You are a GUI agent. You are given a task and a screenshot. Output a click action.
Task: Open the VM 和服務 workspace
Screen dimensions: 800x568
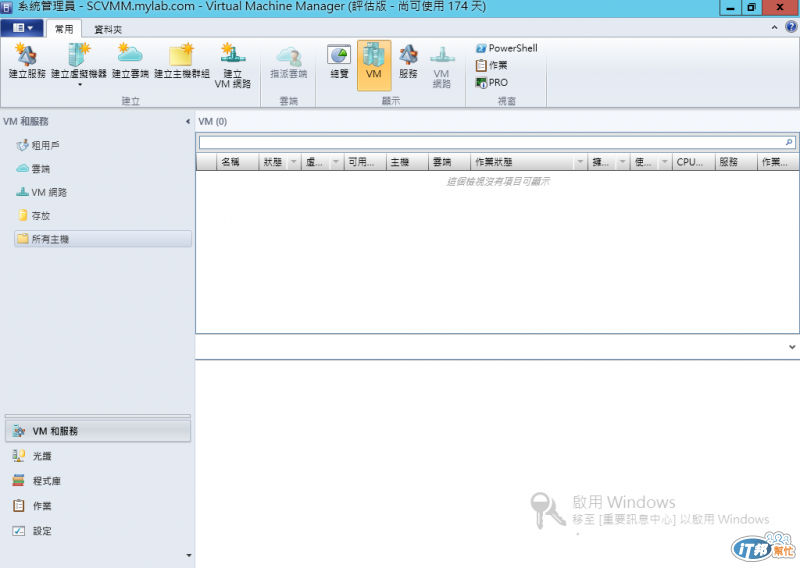(x=98, y=431)
